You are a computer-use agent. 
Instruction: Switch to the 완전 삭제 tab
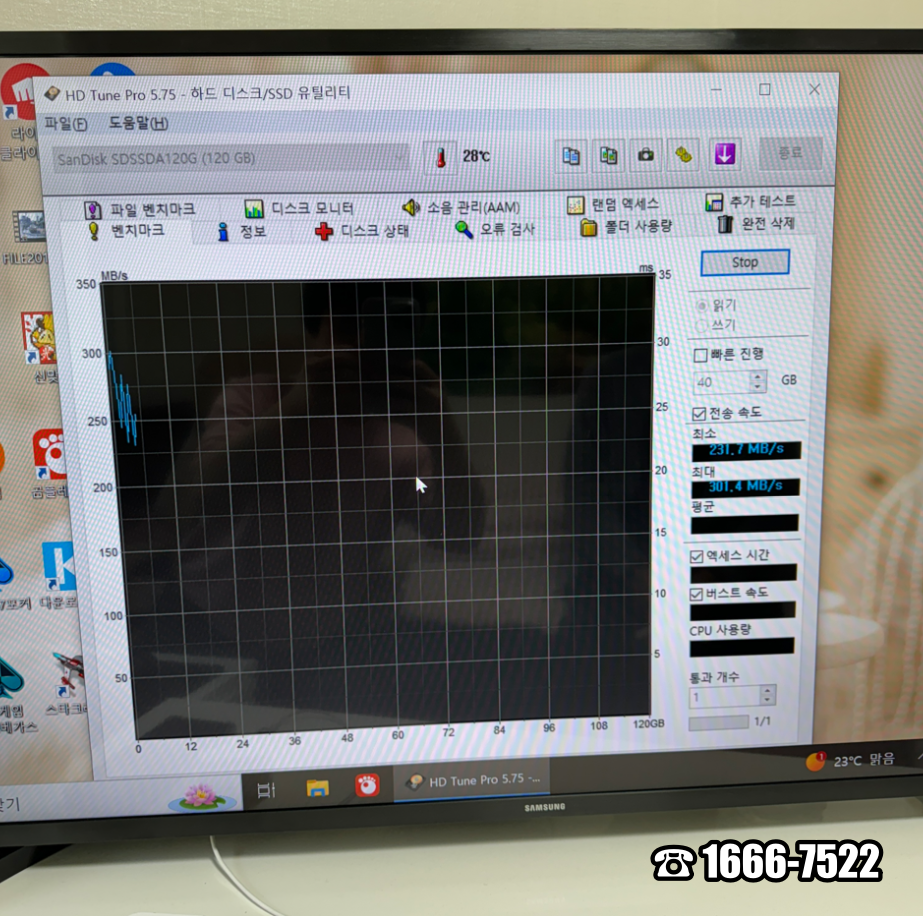[756, 224]
